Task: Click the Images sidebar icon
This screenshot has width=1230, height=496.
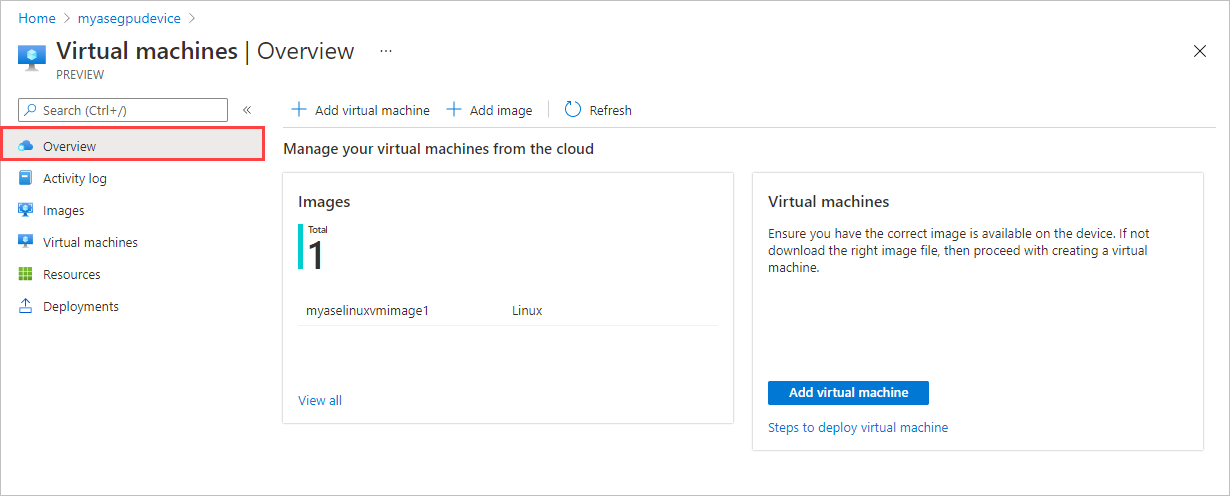Action: tap(26, 210)
